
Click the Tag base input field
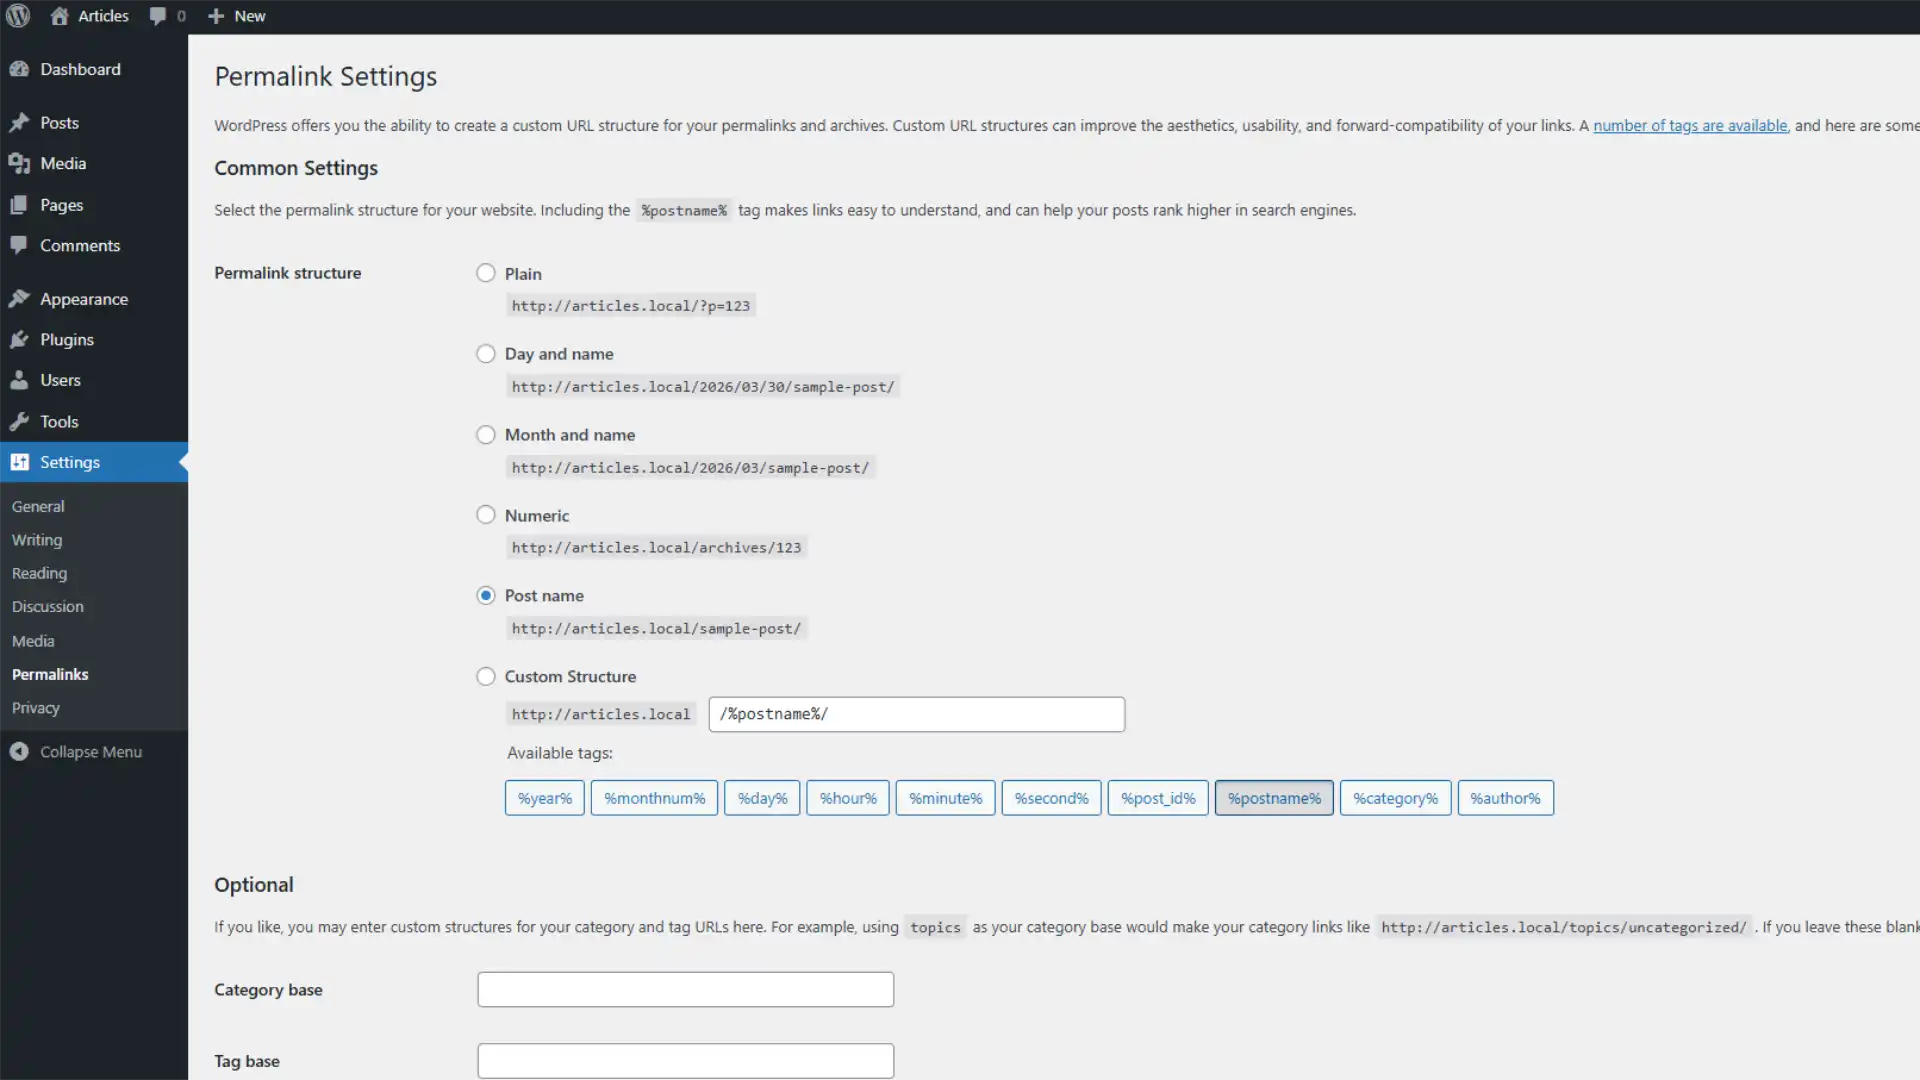point(686,1061)
